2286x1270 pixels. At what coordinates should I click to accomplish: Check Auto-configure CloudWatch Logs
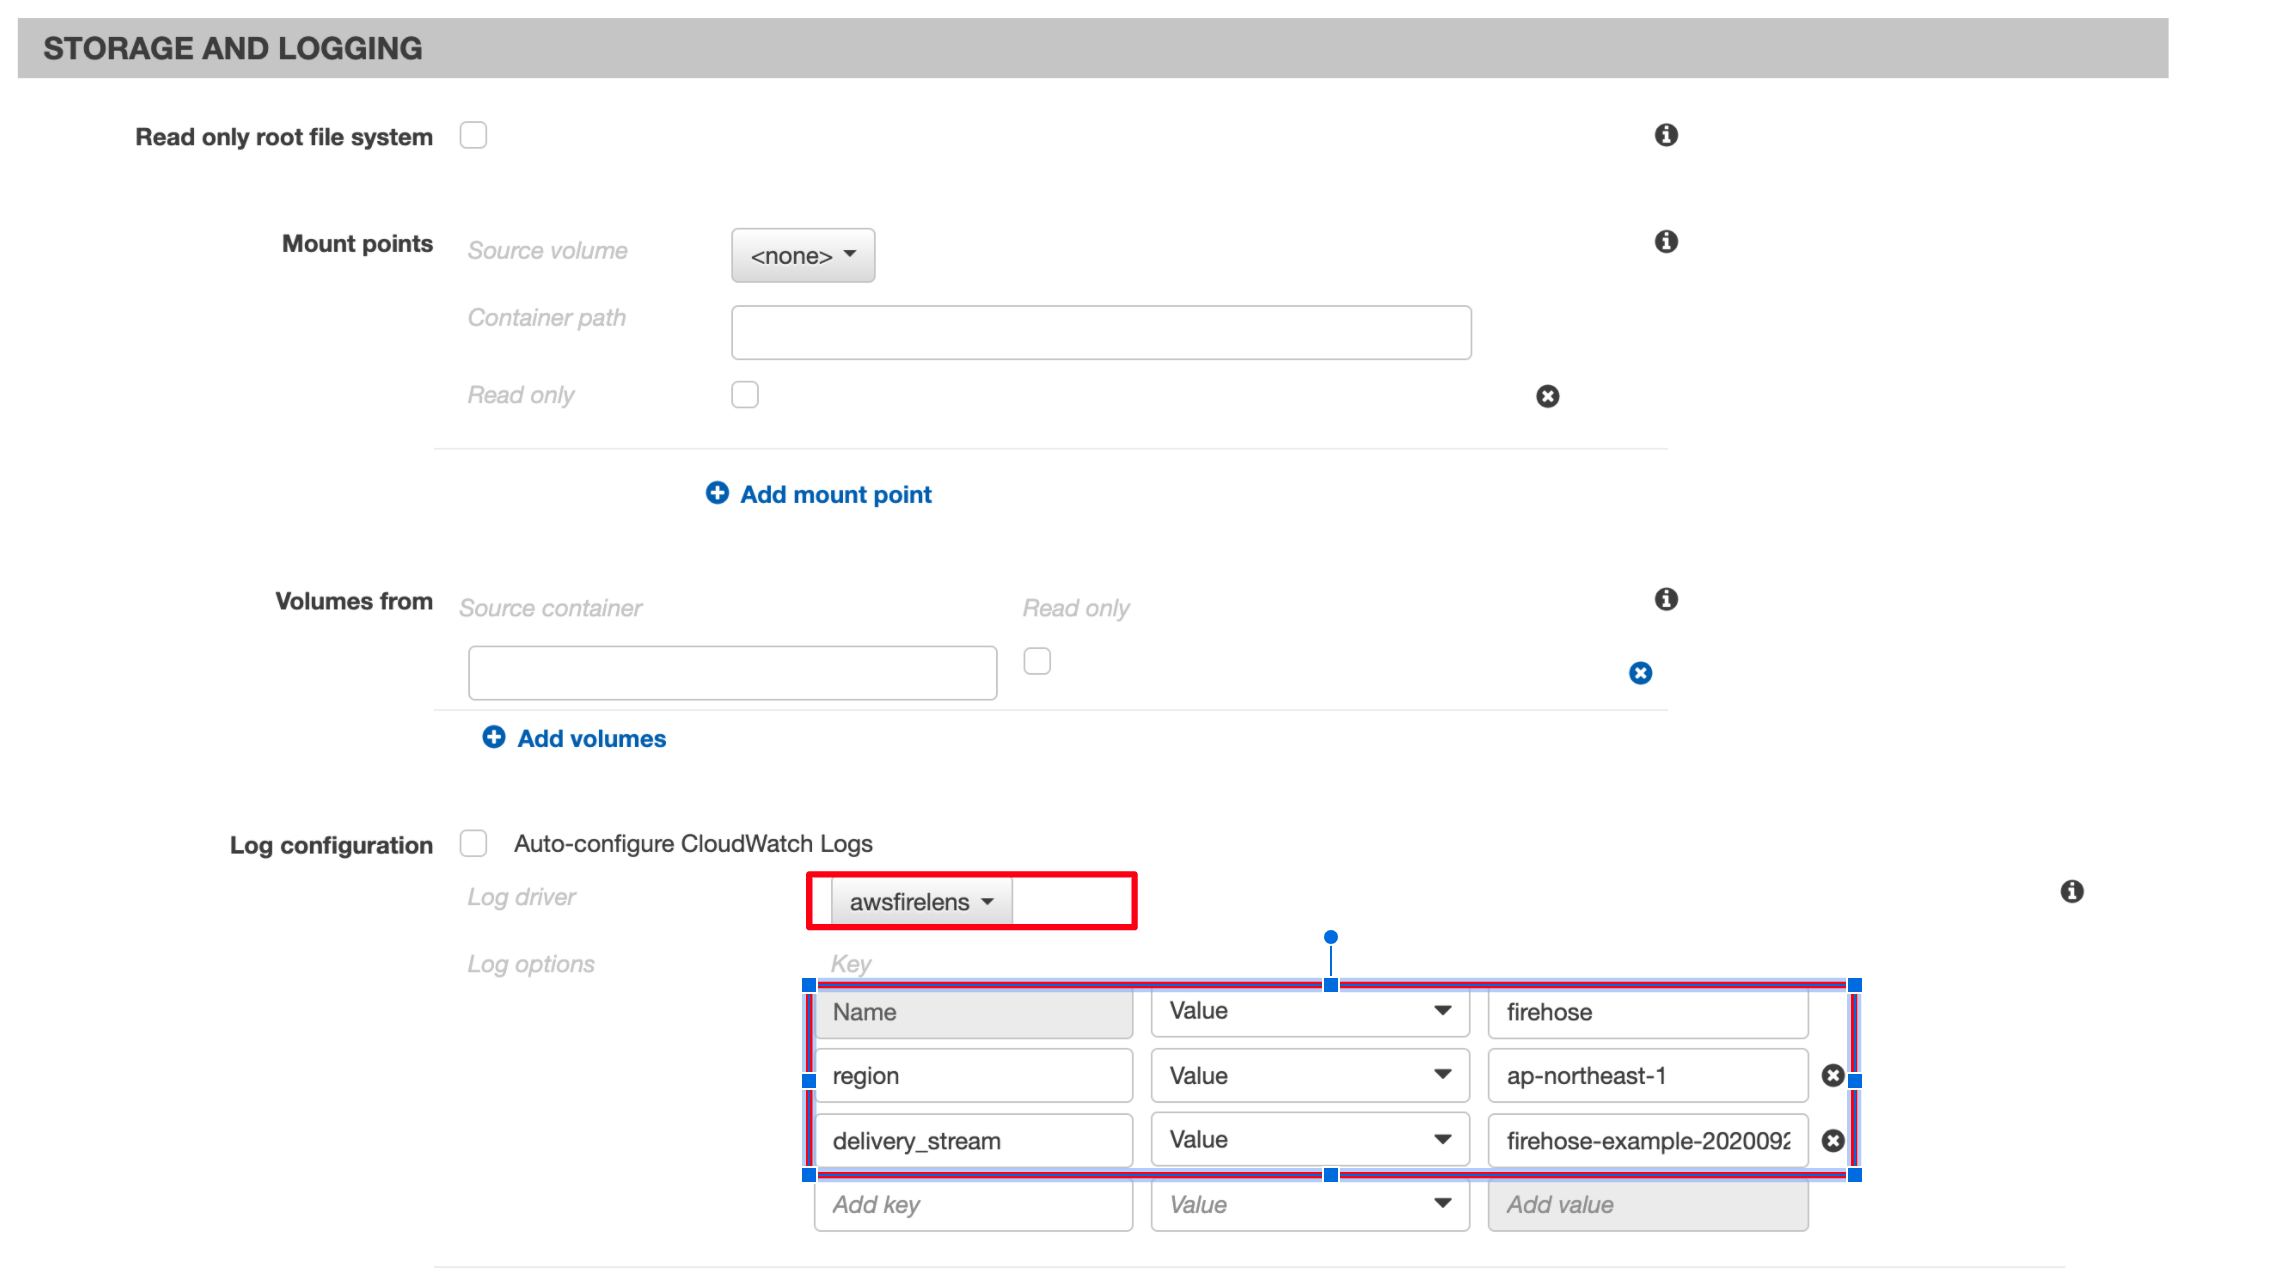473,843
